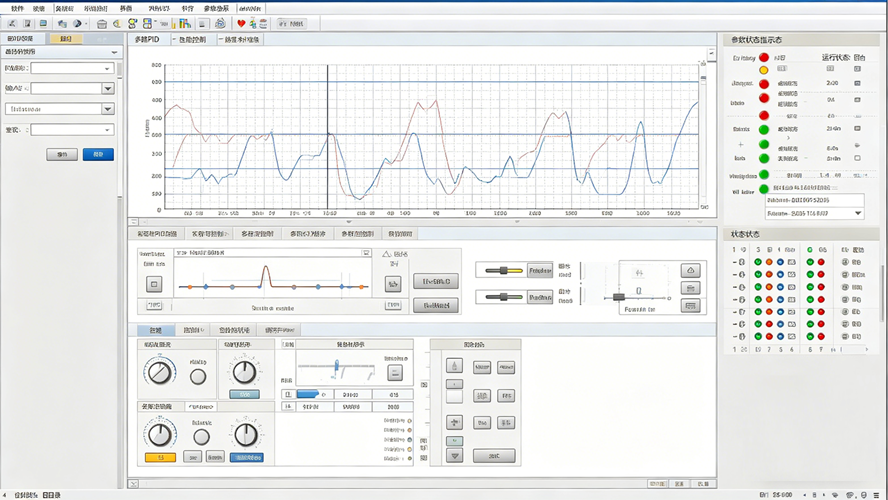The image size is (888, 500).
Task: Click the red heart icon in the toolbar
Action: point(241,23)
